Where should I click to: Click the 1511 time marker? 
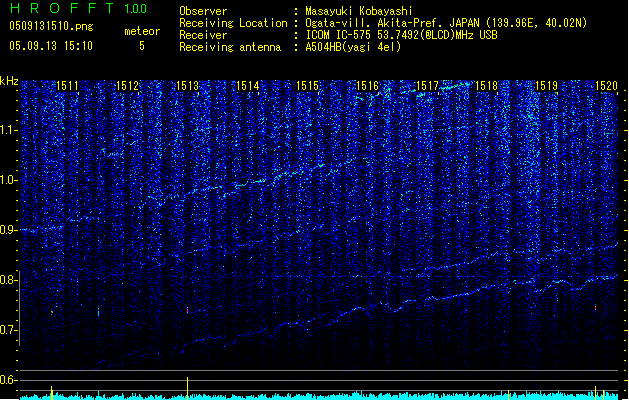[x=67, y=85]
